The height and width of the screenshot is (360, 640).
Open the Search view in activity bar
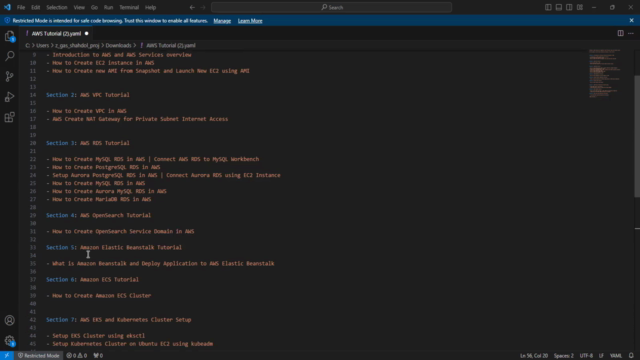pyautogui.click(x=9, y=56)
